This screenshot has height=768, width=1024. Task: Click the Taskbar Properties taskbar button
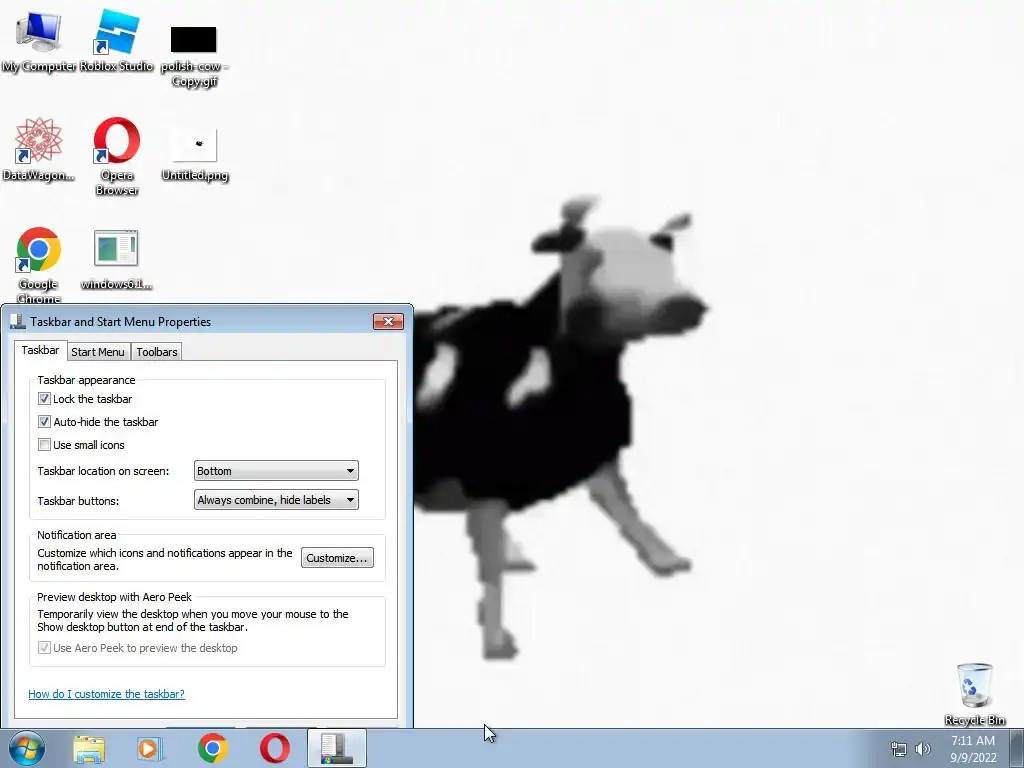pyautogui.click(x=337, y=748)
